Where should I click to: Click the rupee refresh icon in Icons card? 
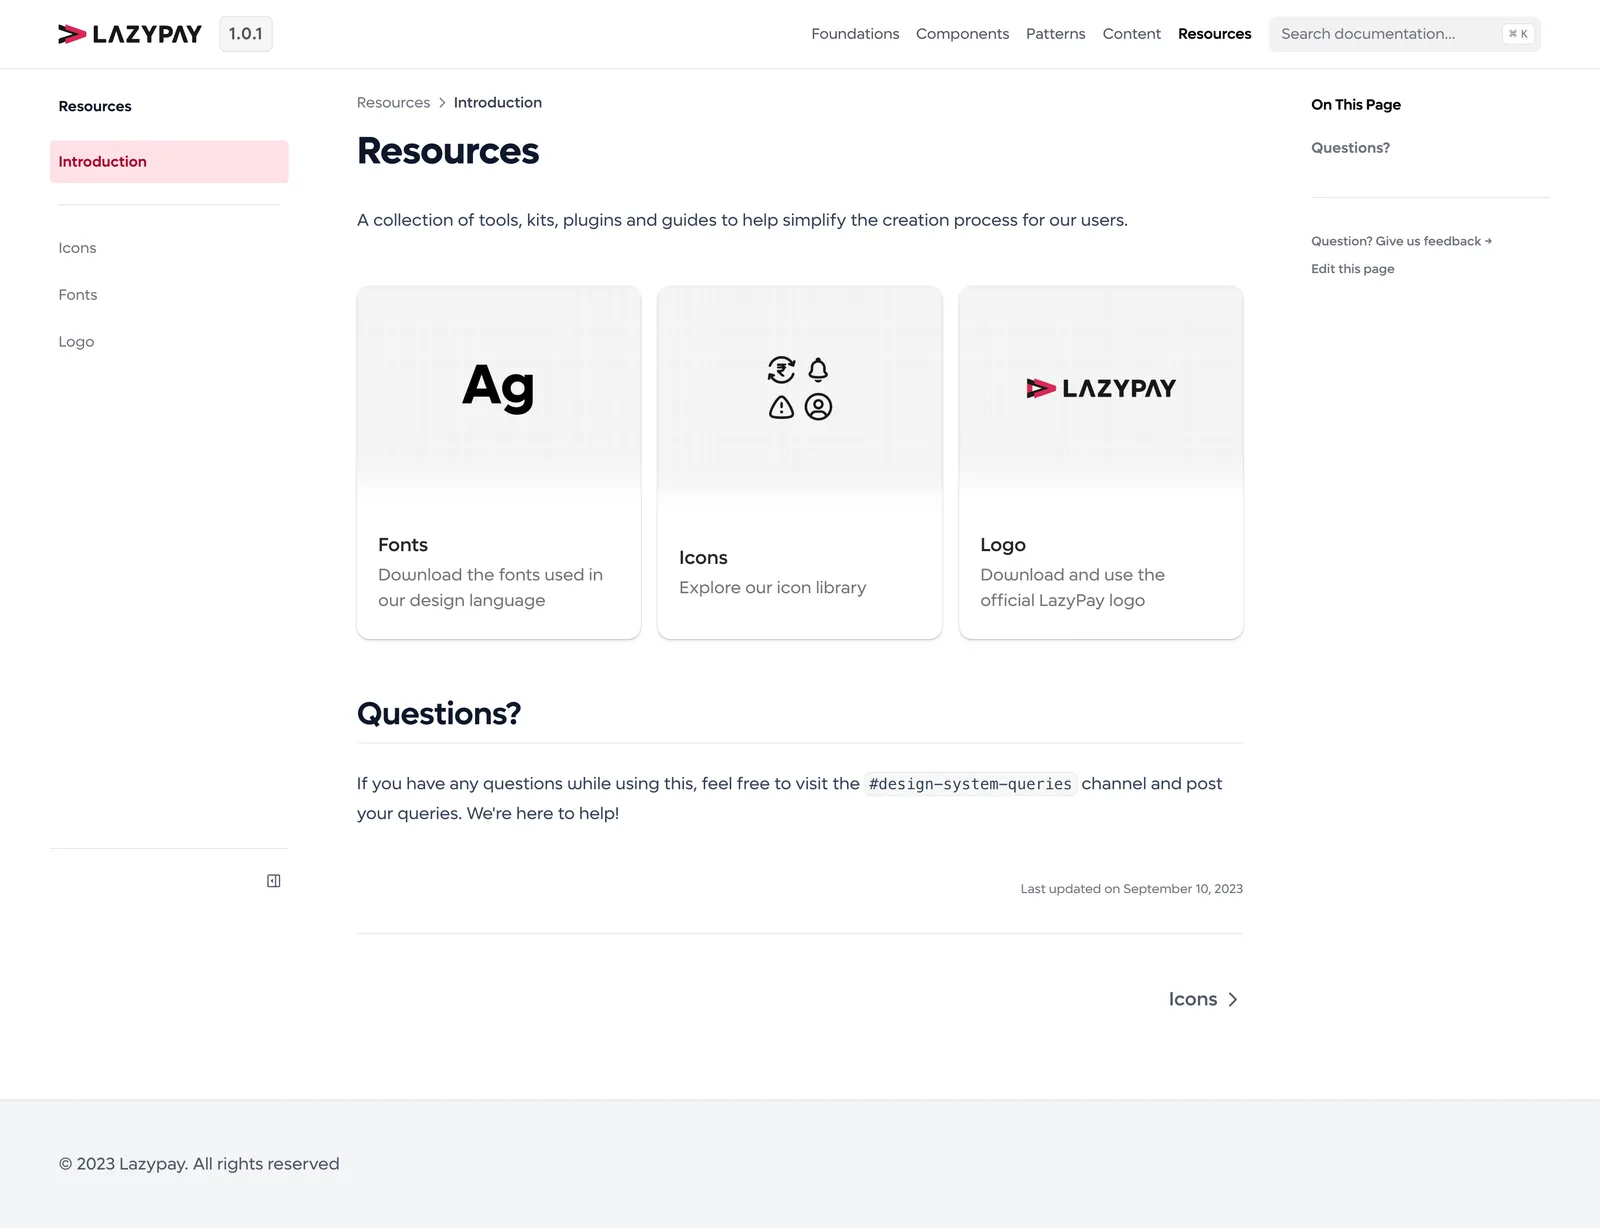[781, 370]
